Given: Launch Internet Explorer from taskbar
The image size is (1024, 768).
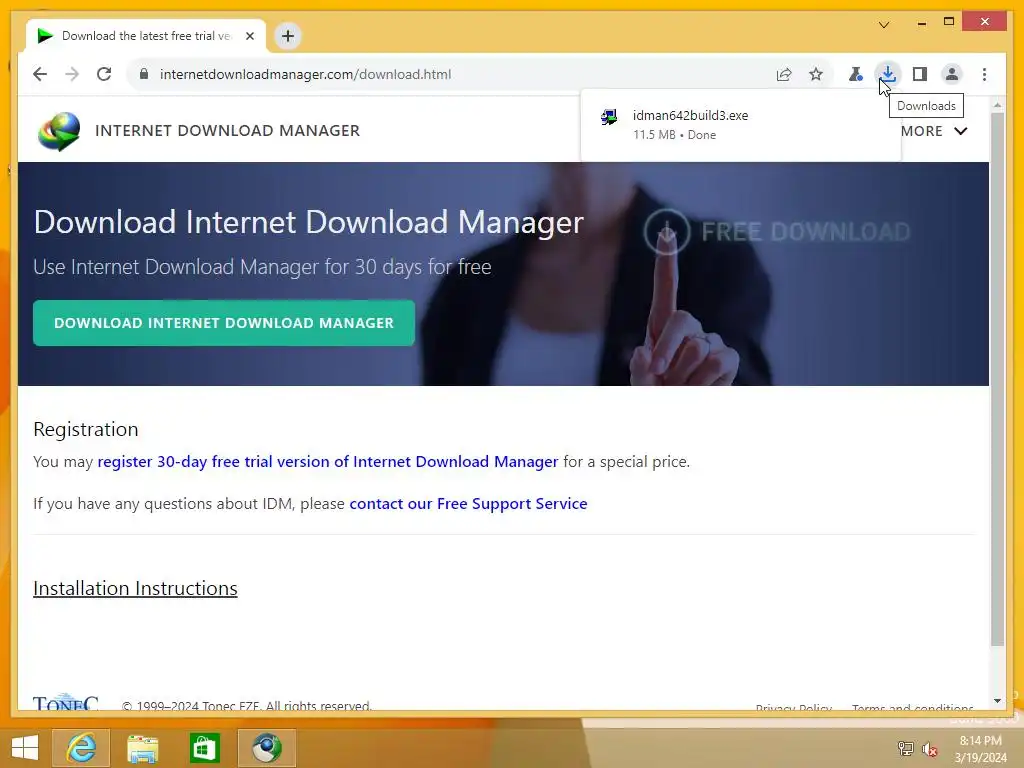Looking at the screenshot, I should pyautogui.click(x=81, y=748).
